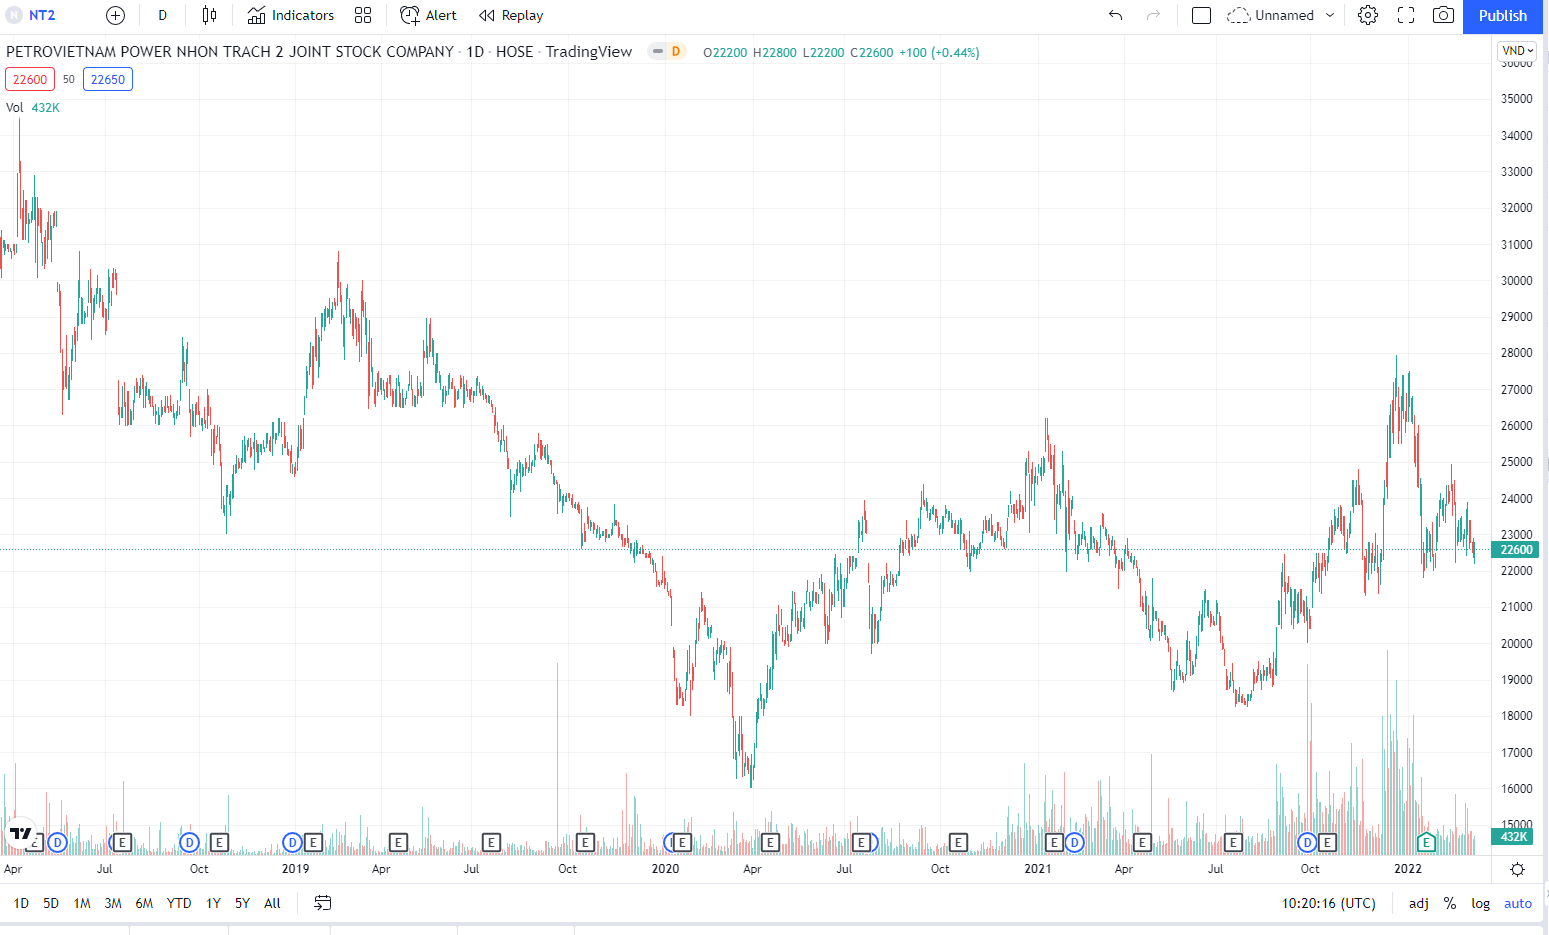Click the earnings E marker after 2020 label
This screenshot has height=935, width=1549.
click(x=682, y=843)
